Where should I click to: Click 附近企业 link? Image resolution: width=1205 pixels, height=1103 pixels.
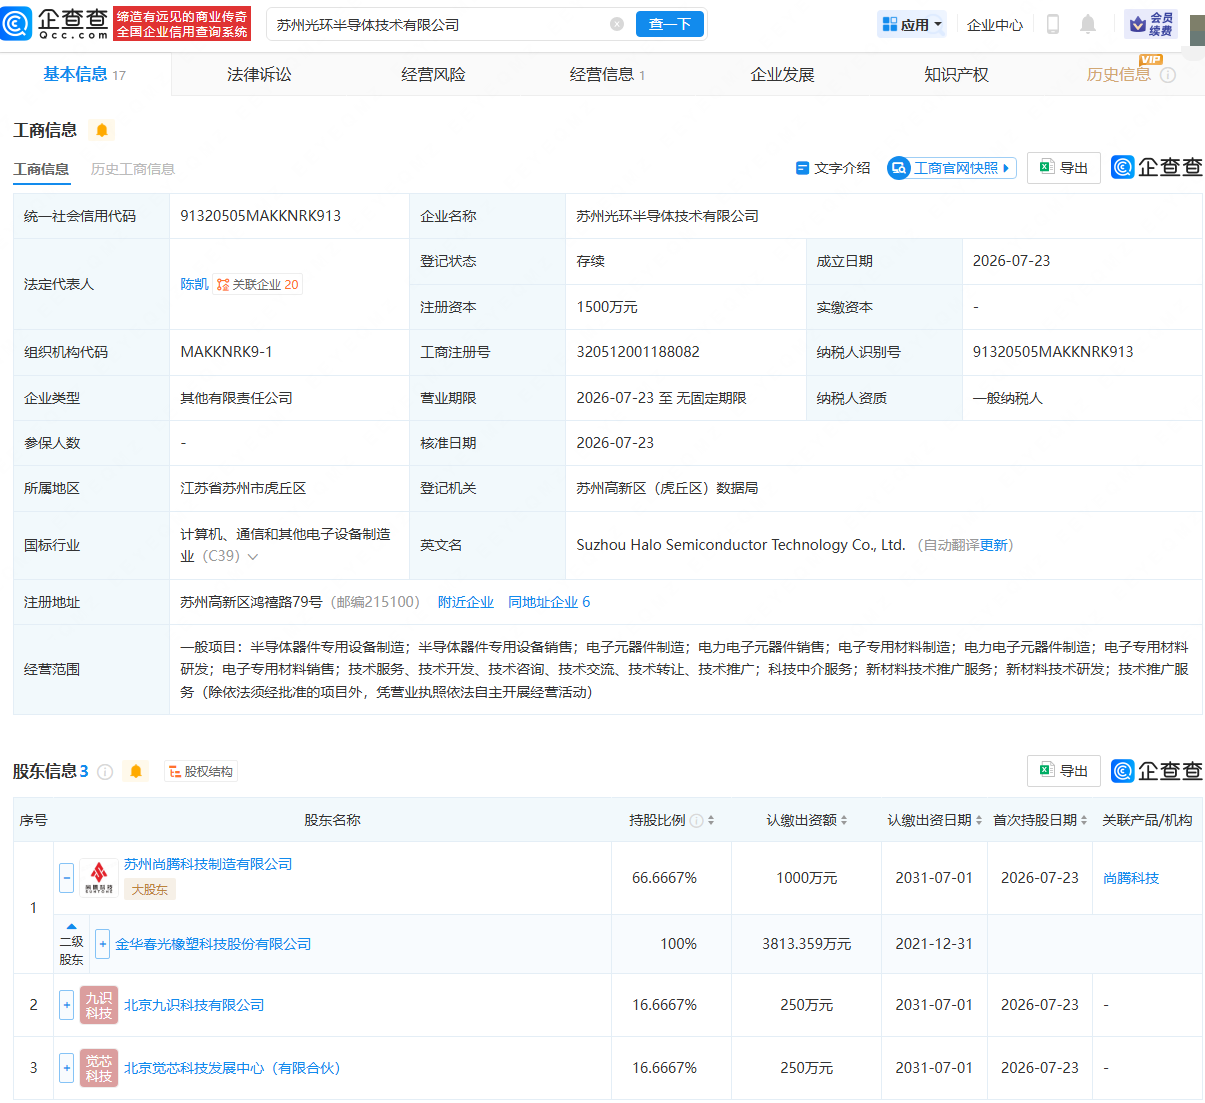click(x=466, y=602)
